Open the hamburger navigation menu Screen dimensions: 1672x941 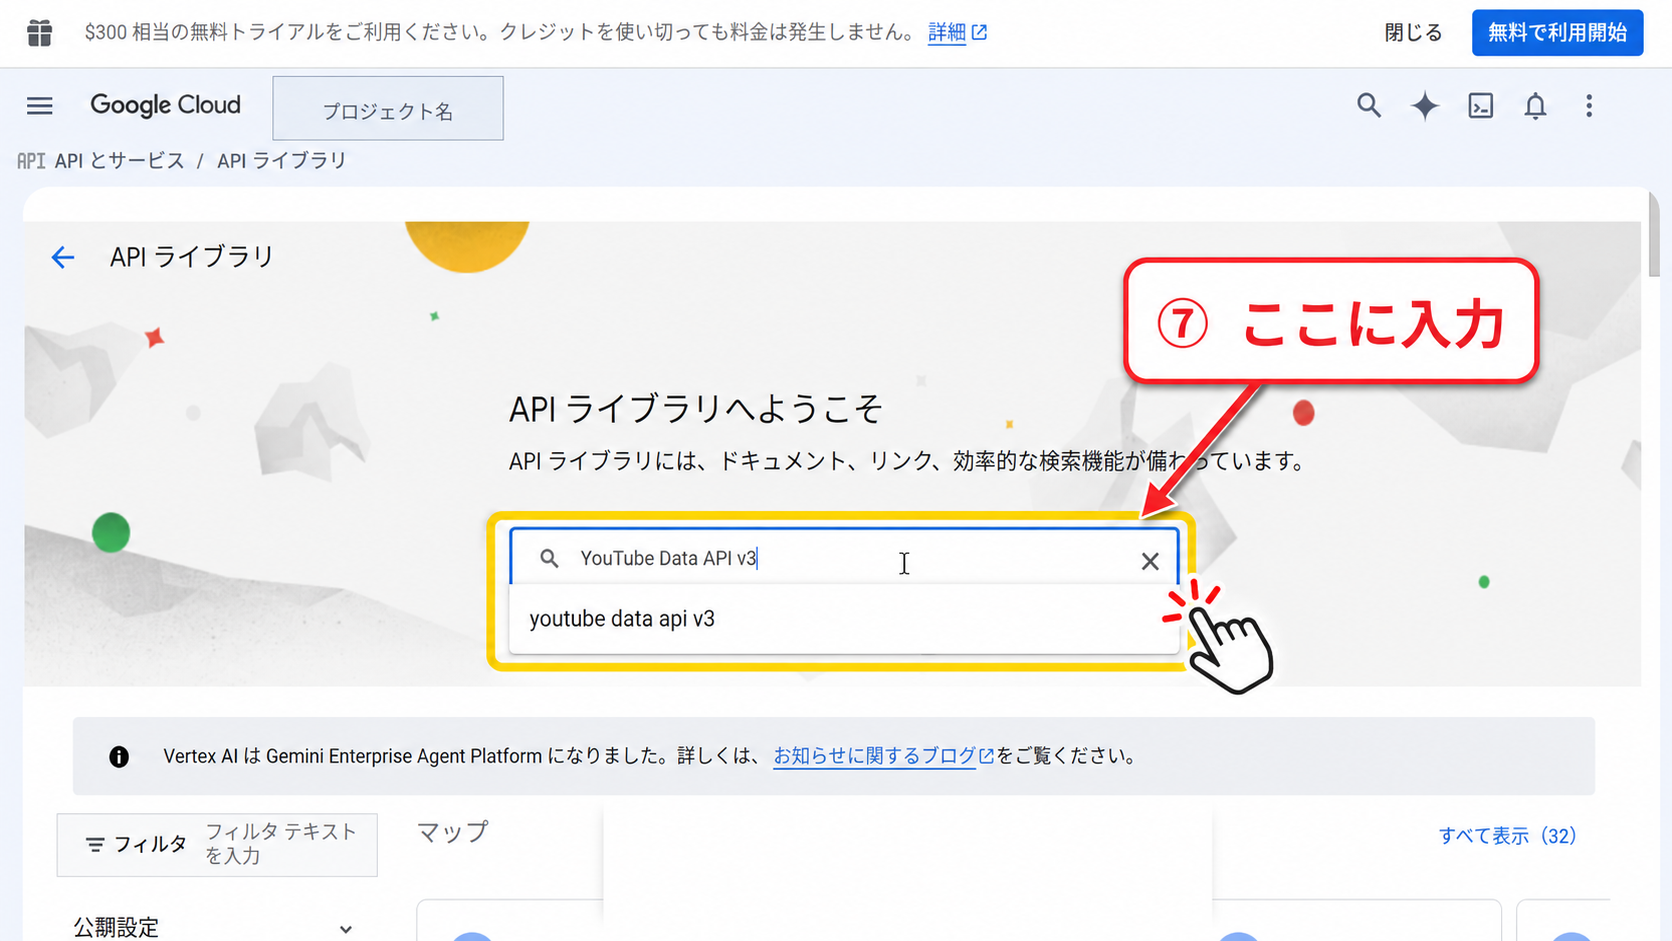click(x=39, y=106)
